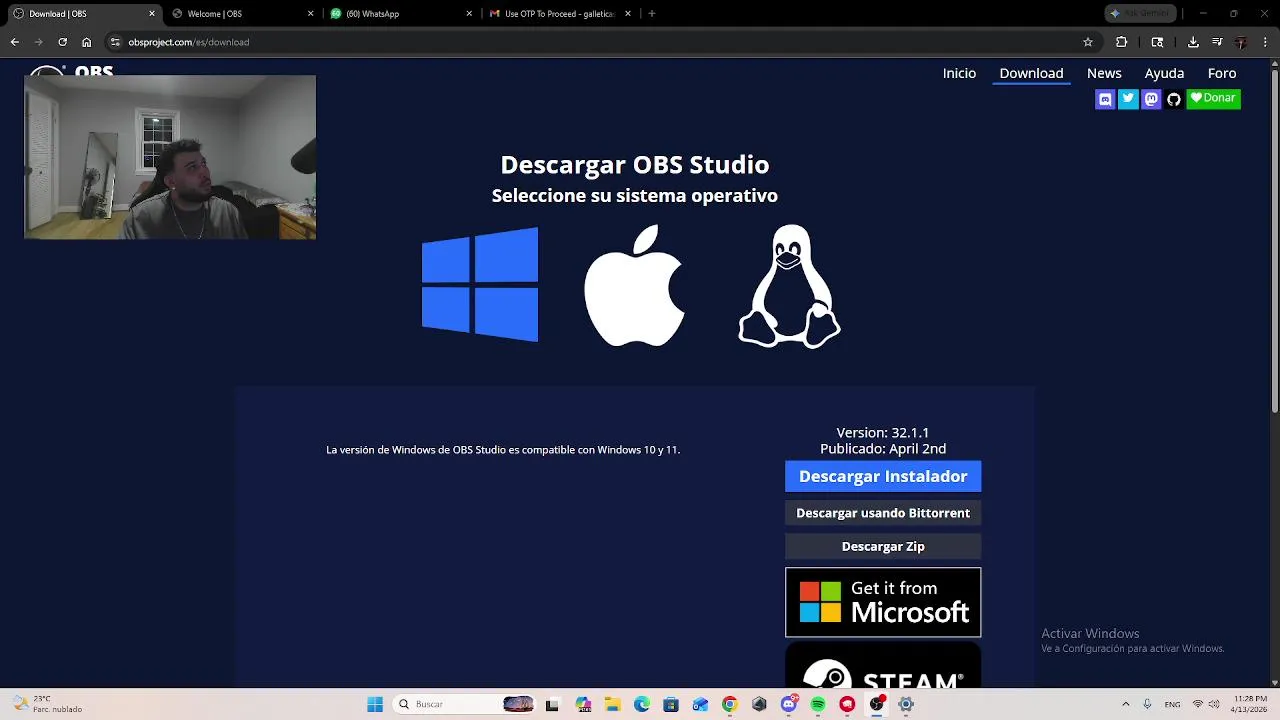Viewport: 1280px width, 720px height.
Task: Click the green Donar button
Action: 1213,98
